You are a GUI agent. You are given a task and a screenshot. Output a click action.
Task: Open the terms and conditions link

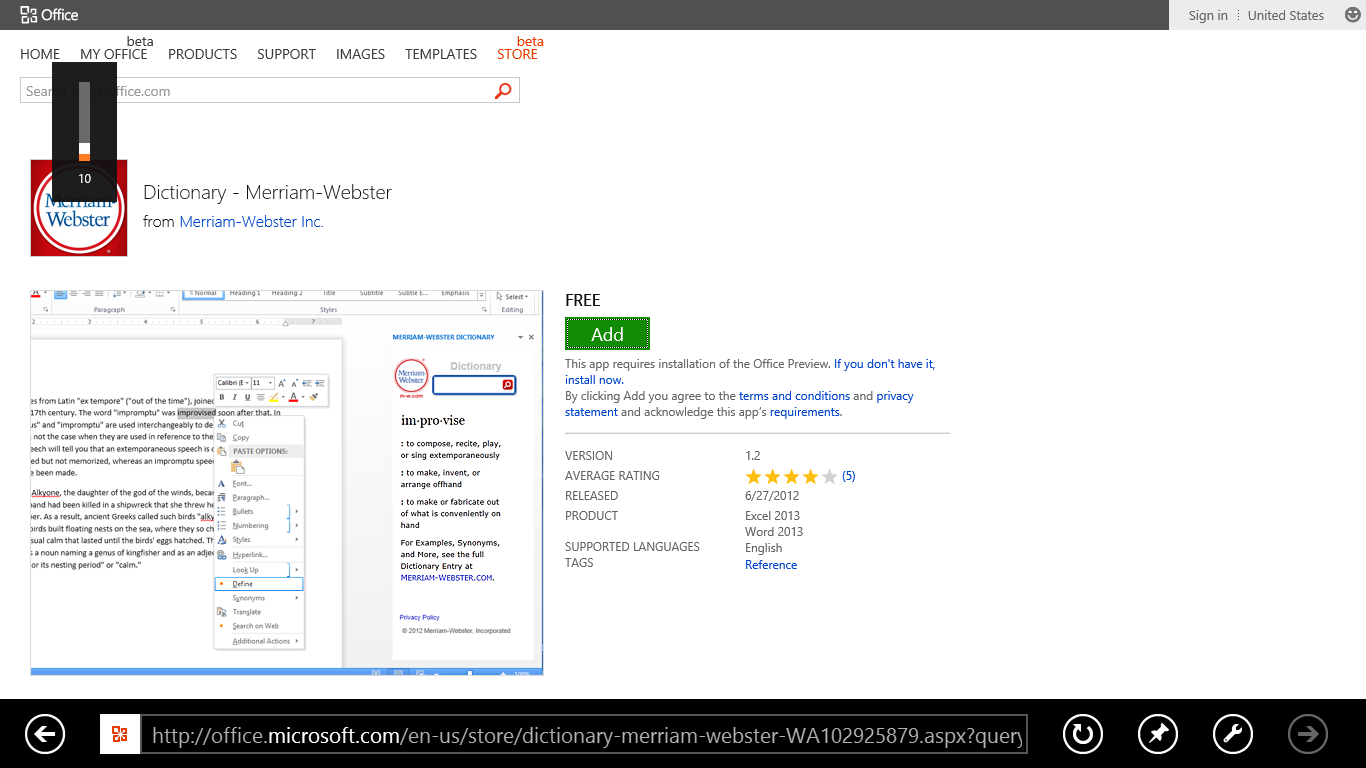pyautogui.click(x=794, y=396)
